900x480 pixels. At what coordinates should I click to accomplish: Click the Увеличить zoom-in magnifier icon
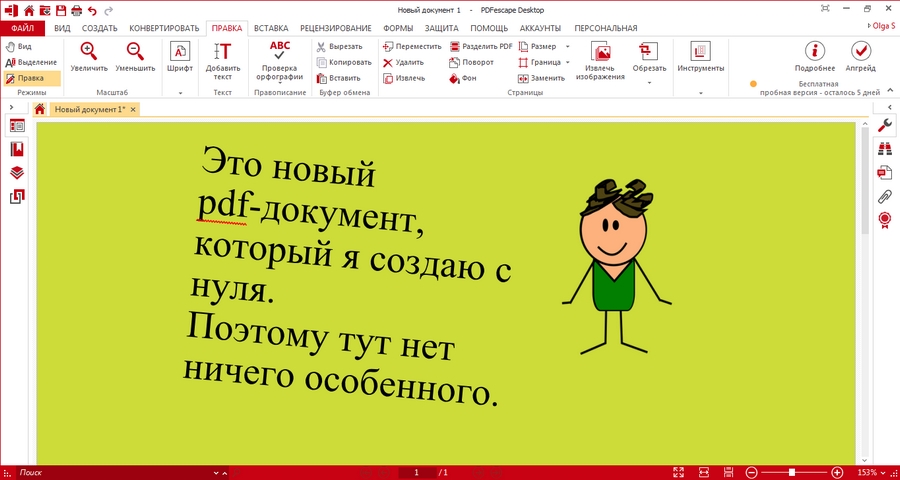click(x=89, y=52)
